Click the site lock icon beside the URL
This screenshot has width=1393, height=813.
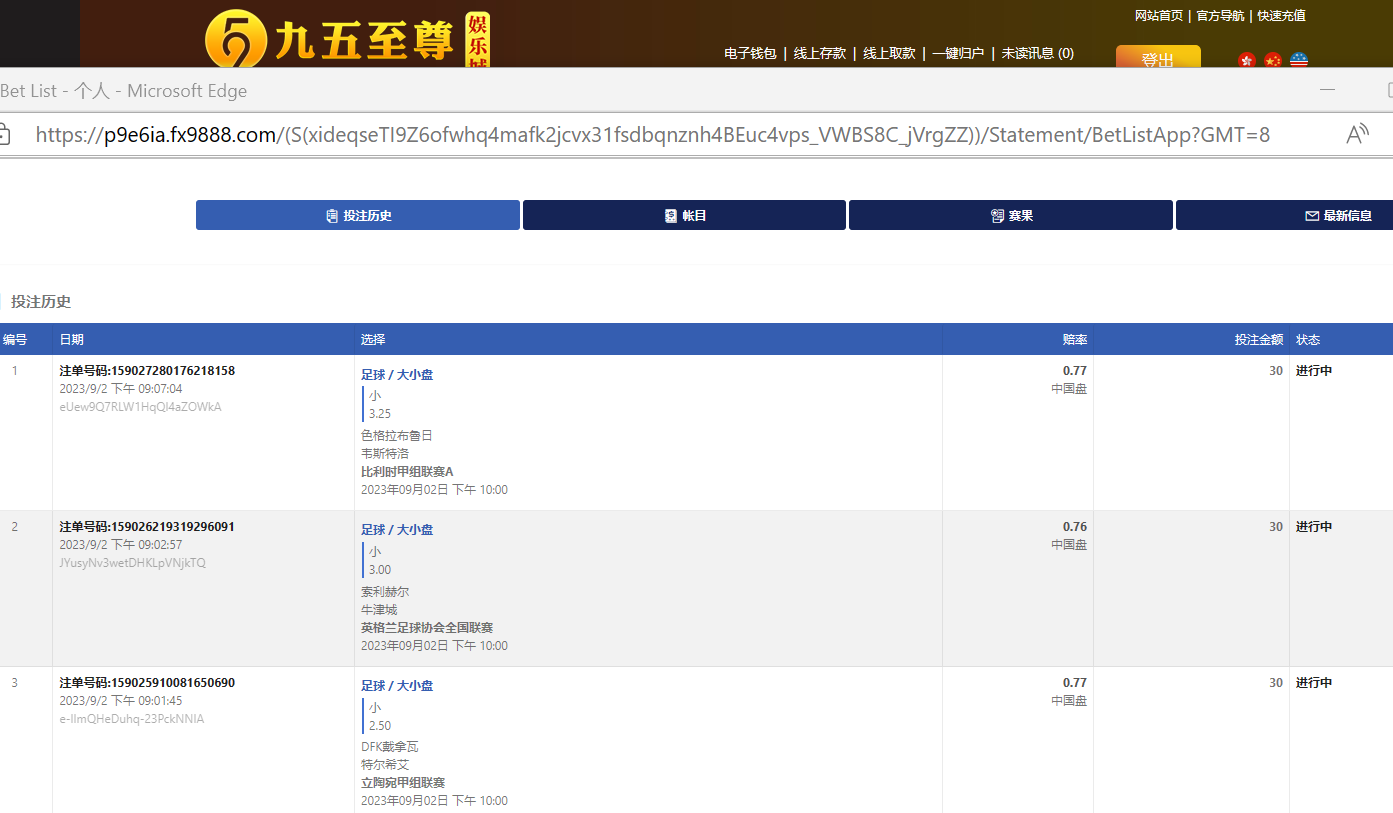pos(5,135)
